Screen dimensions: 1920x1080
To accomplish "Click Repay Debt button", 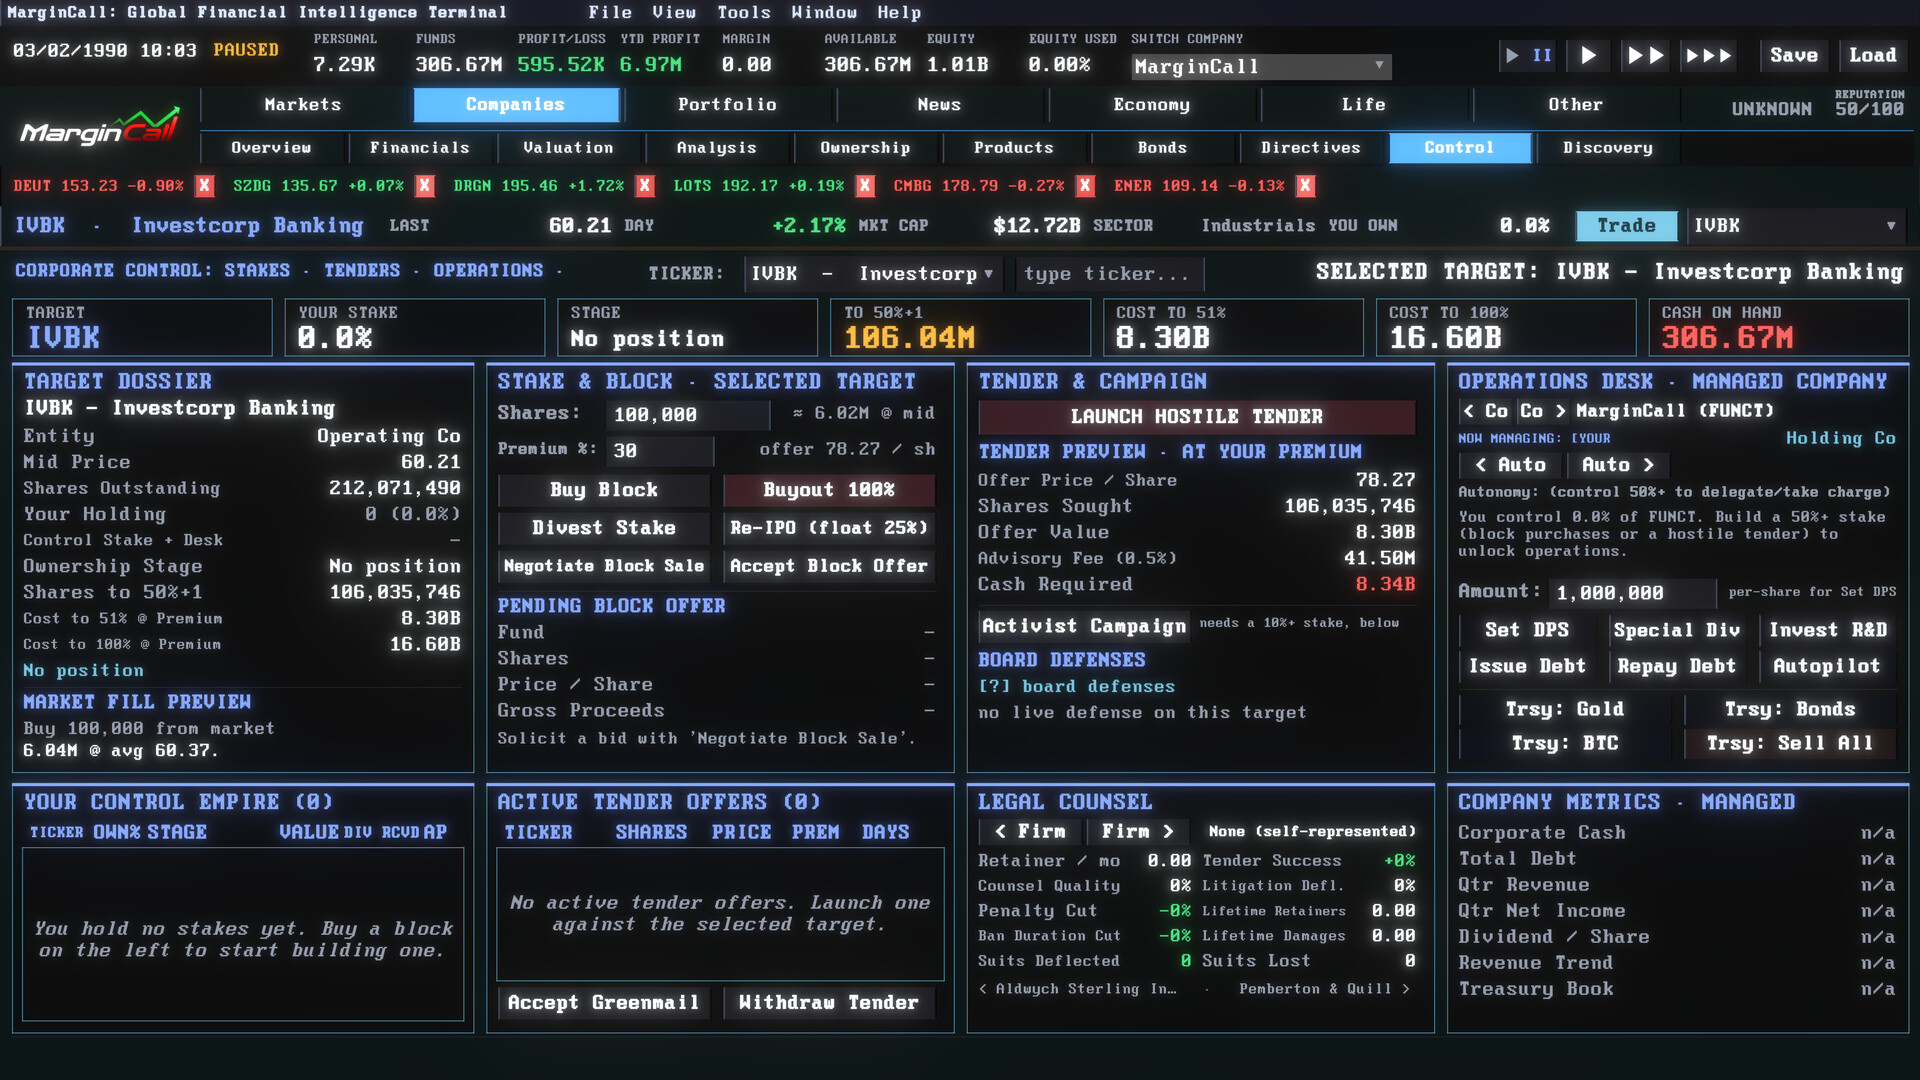I will click(x=1677, y=667).
